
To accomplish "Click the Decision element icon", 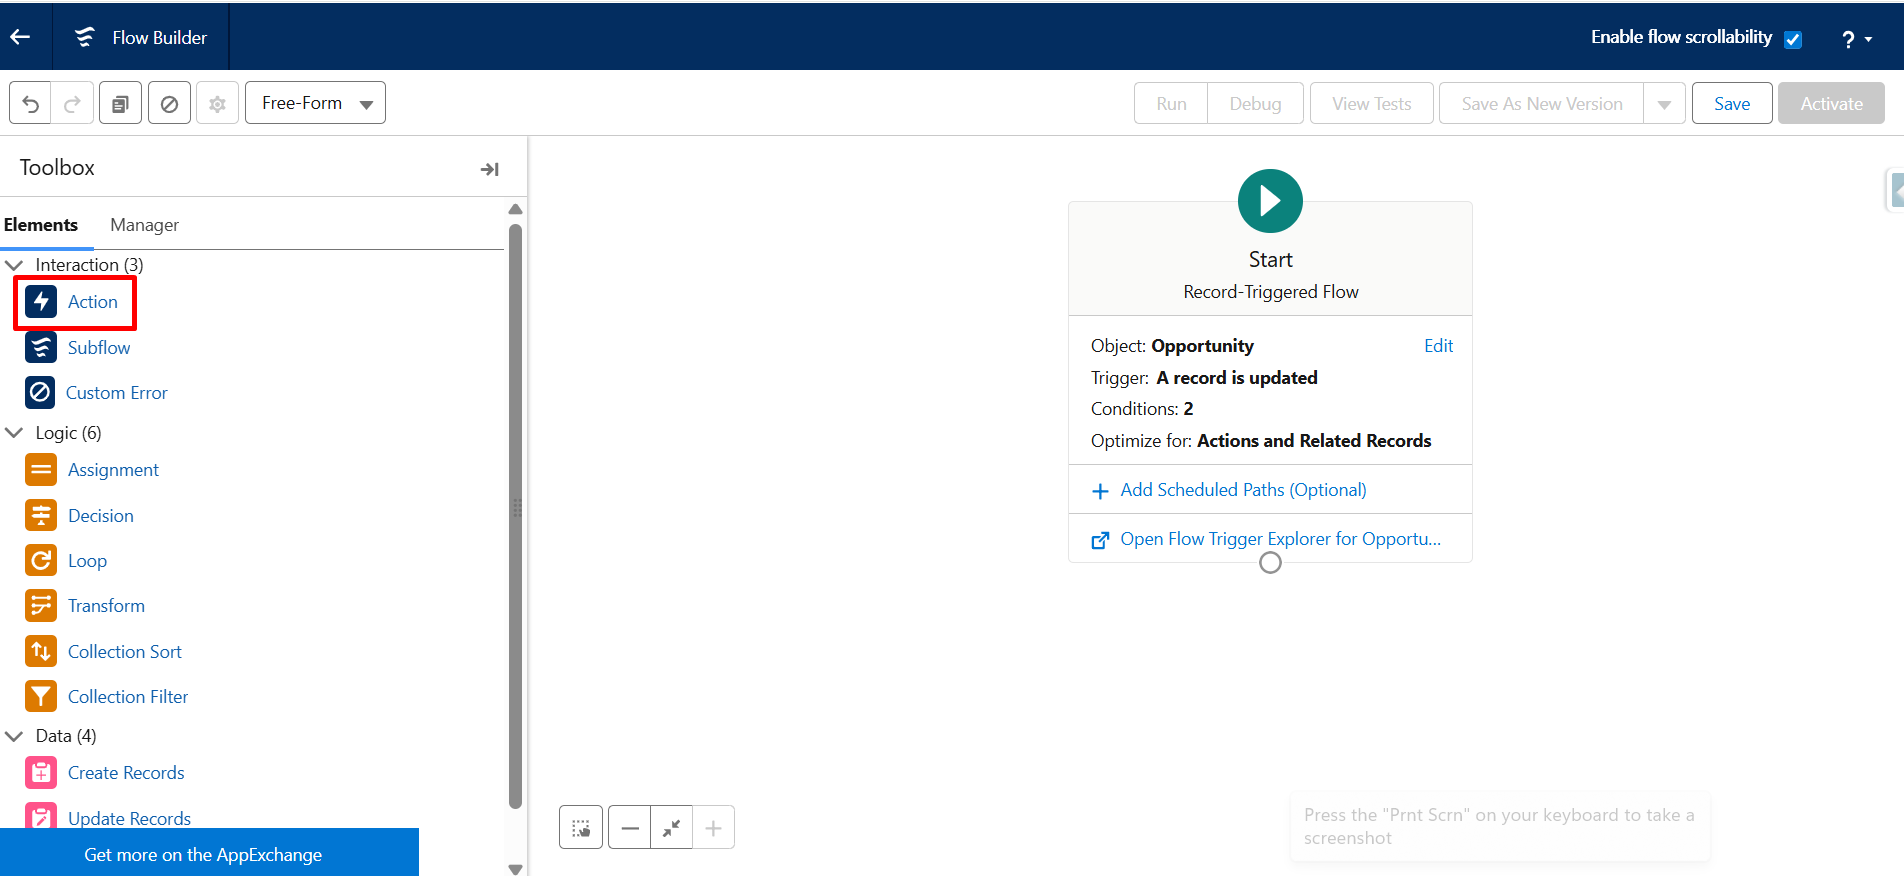I will click(x=41, y=516).
